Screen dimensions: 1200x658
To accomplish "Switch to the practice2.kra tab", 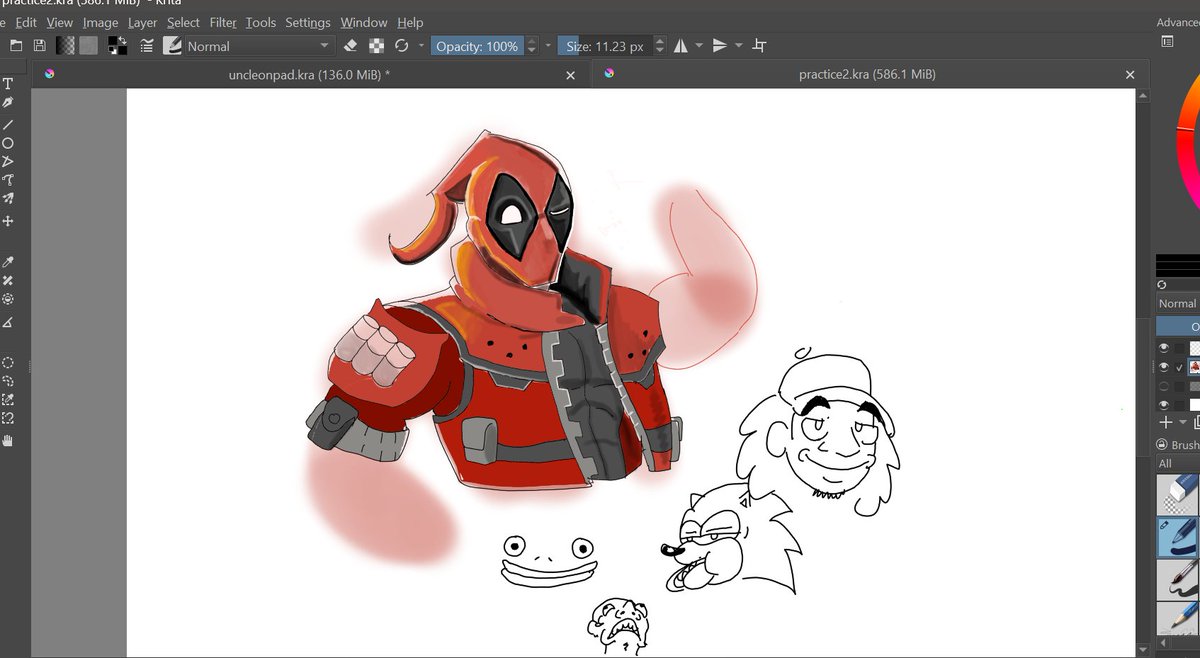I will pyautogui.click(x=866, y=75).
